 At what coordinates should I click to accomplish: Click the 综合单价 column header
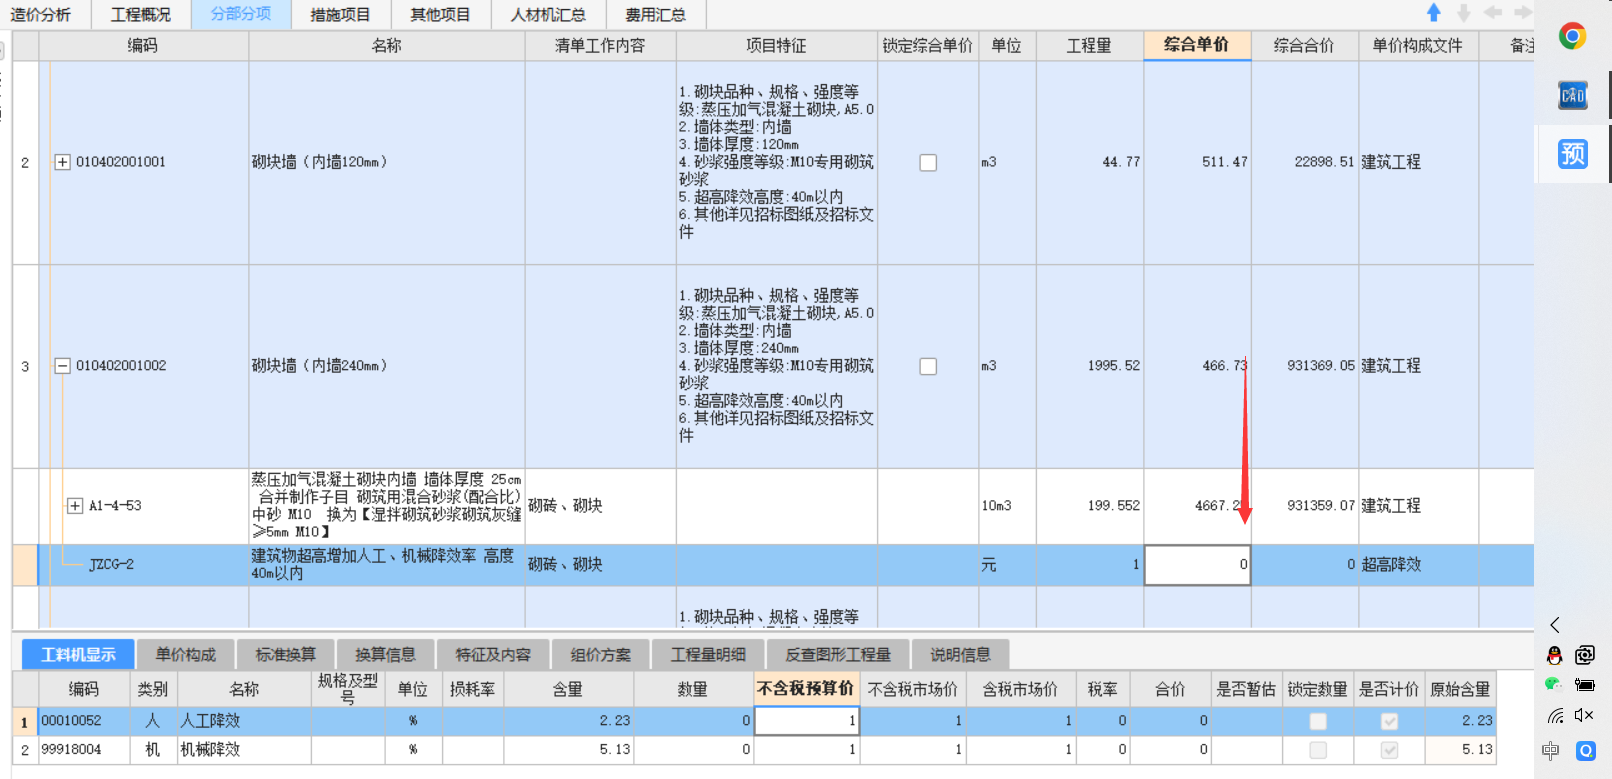(1197, 45)
